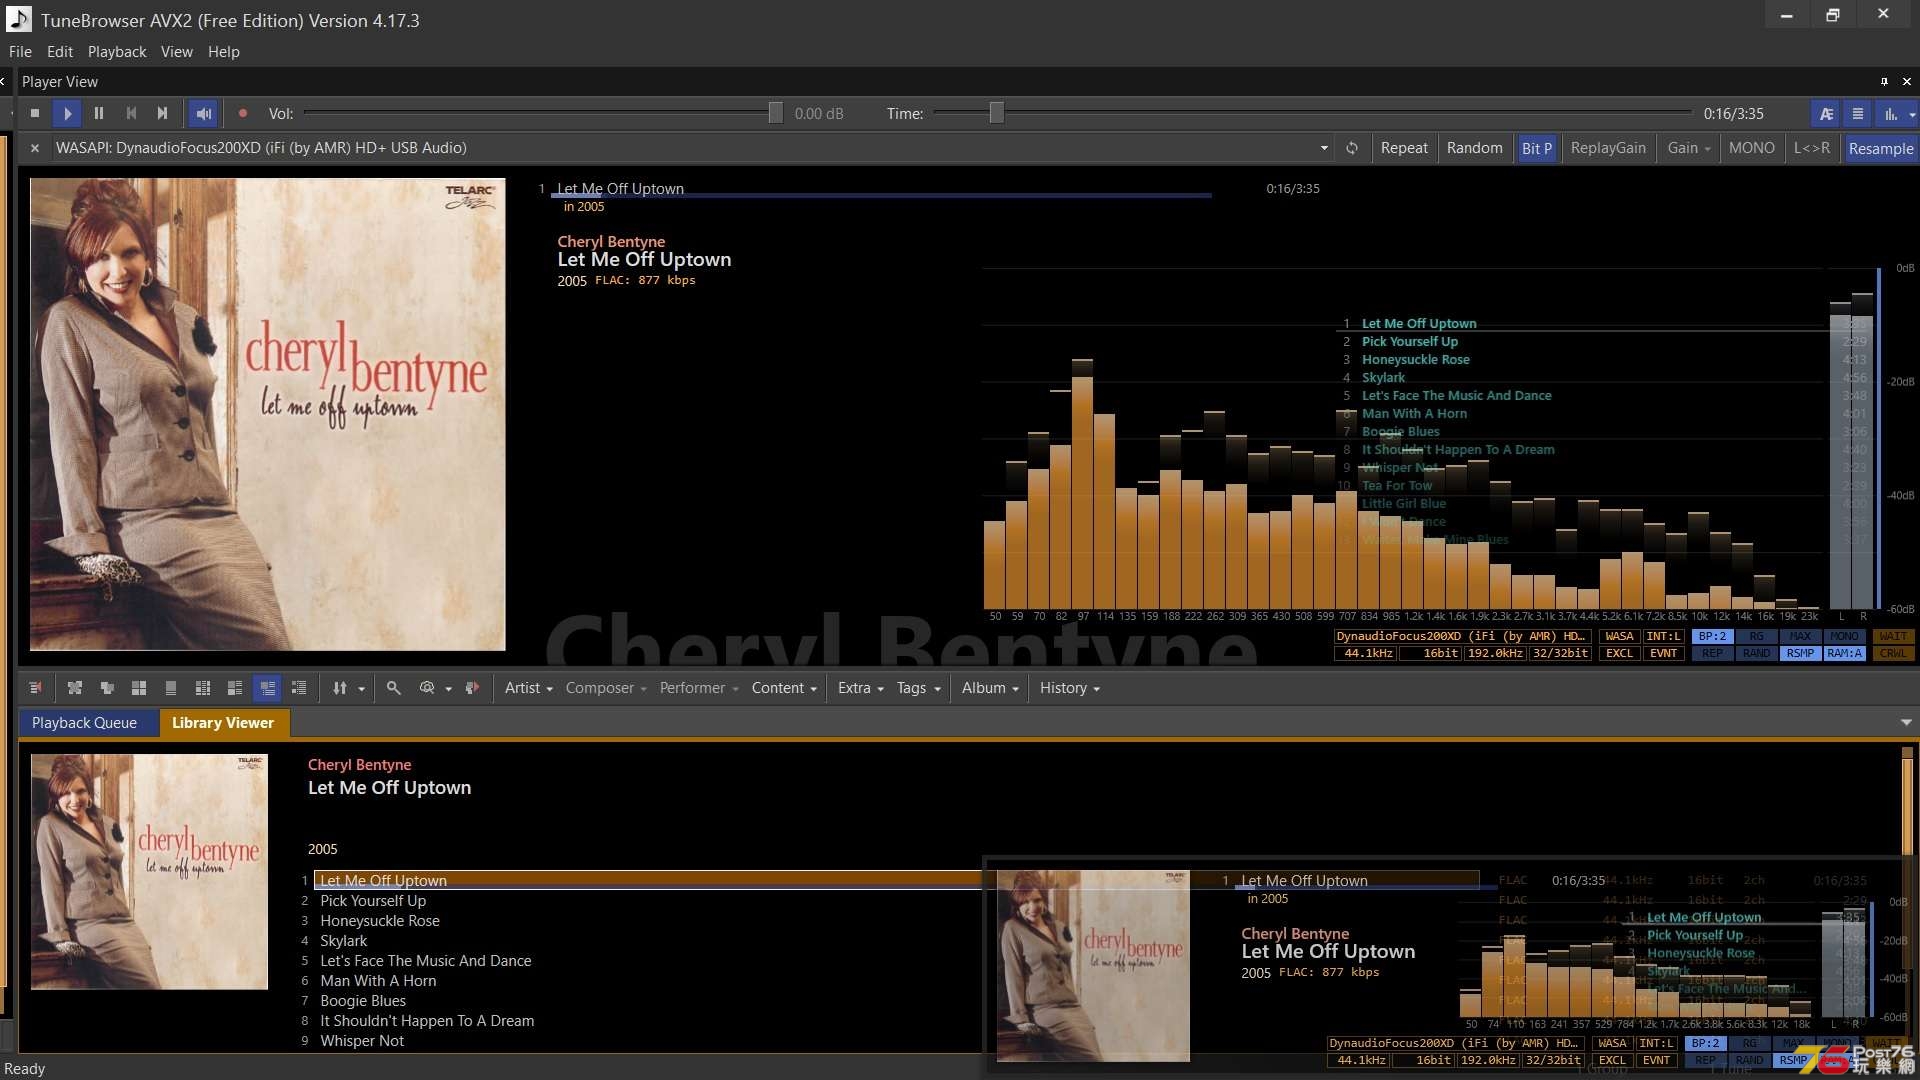Select the single column list view icon
The image size is (1920, 1080).
pyautogui.click(x=171, y=688)
